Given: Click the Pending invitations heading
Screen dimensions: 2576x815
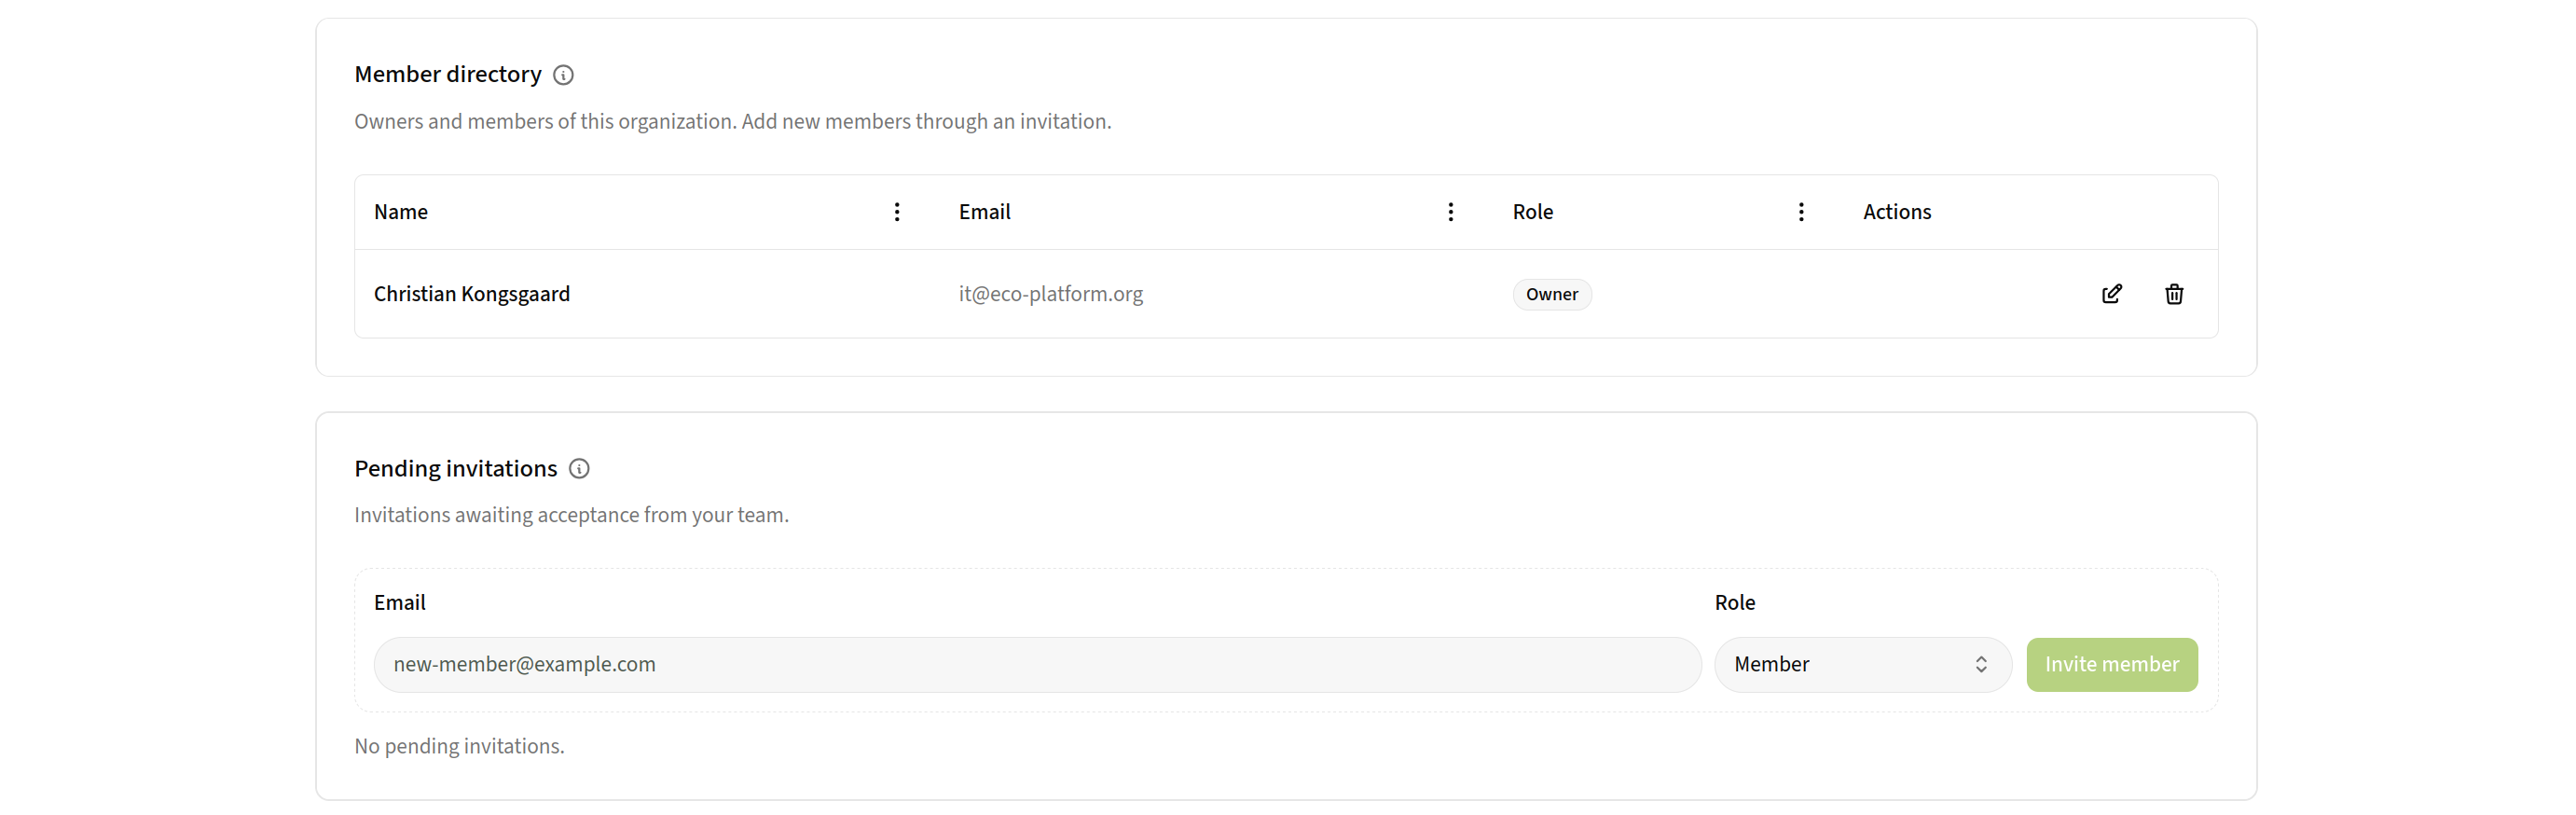Looking at the screenshot, I should 456,469.
